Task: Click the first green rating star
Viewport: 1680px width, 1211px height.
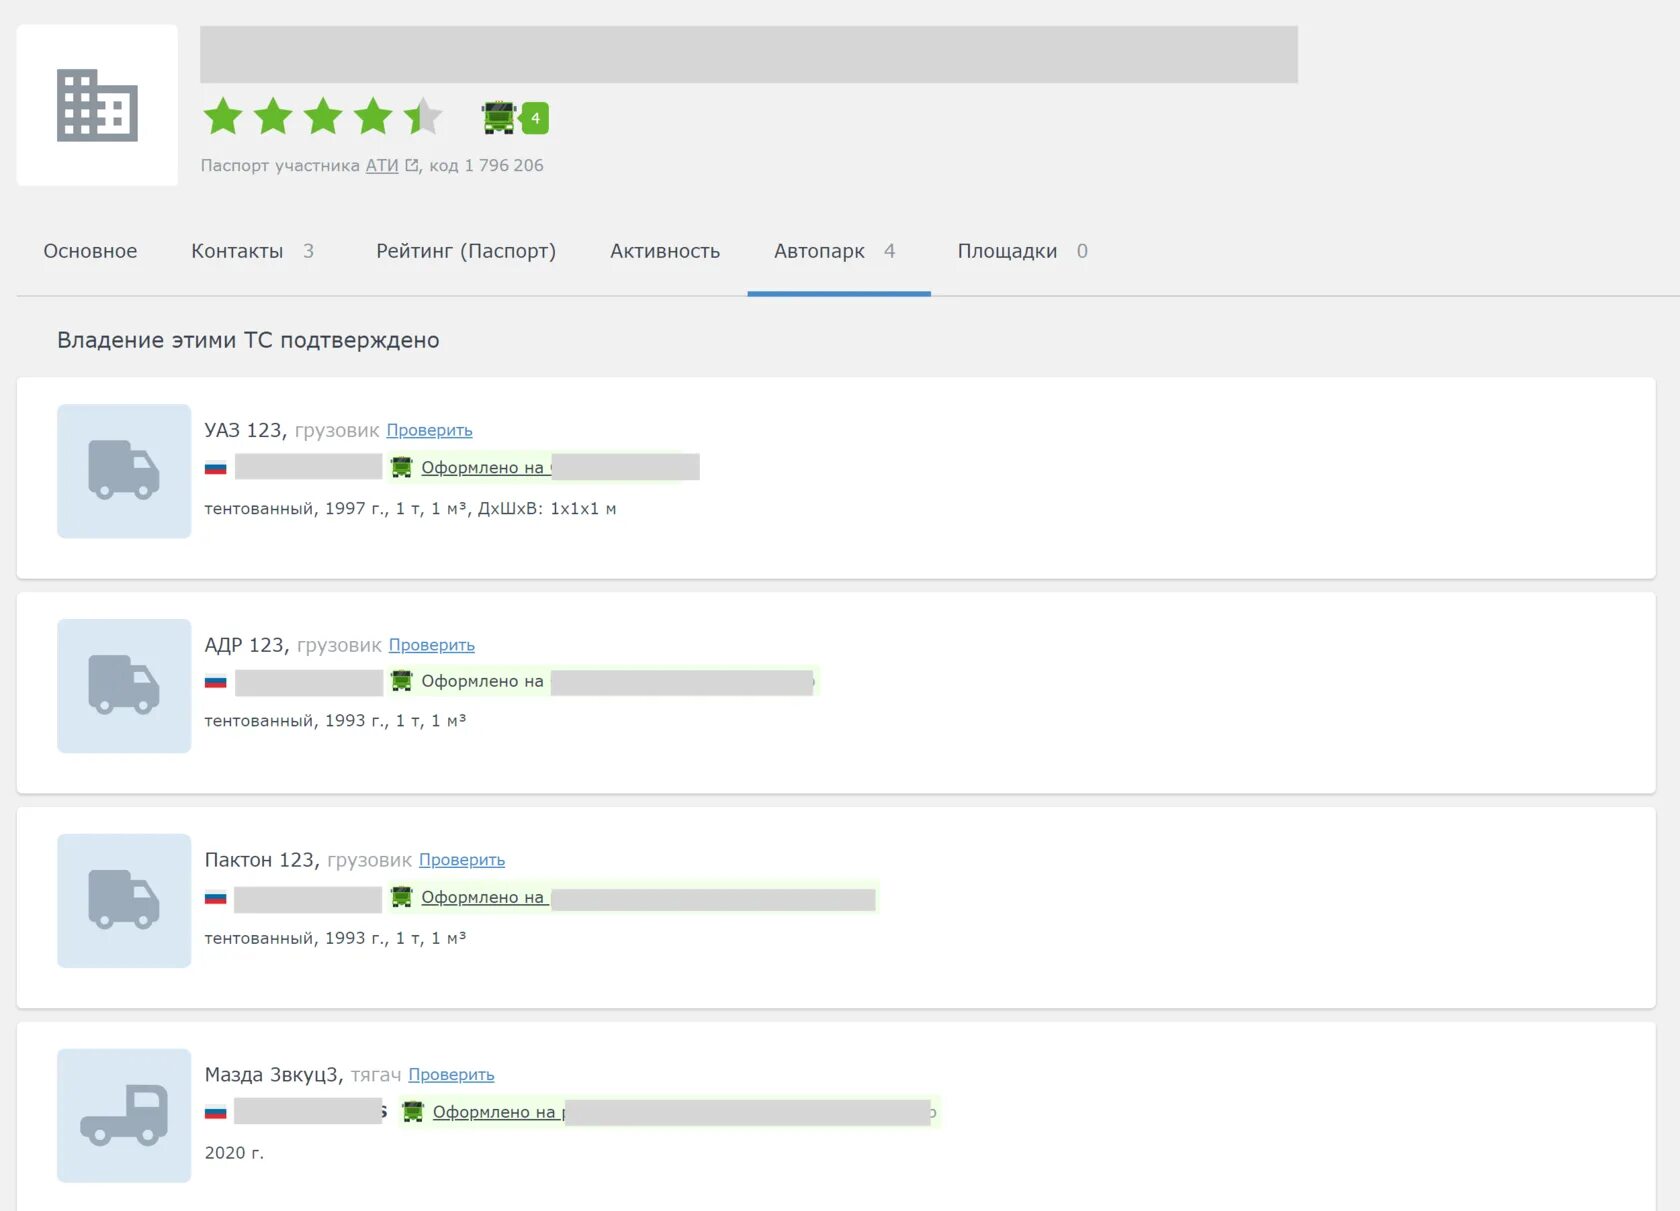Action: click(223, 117)
